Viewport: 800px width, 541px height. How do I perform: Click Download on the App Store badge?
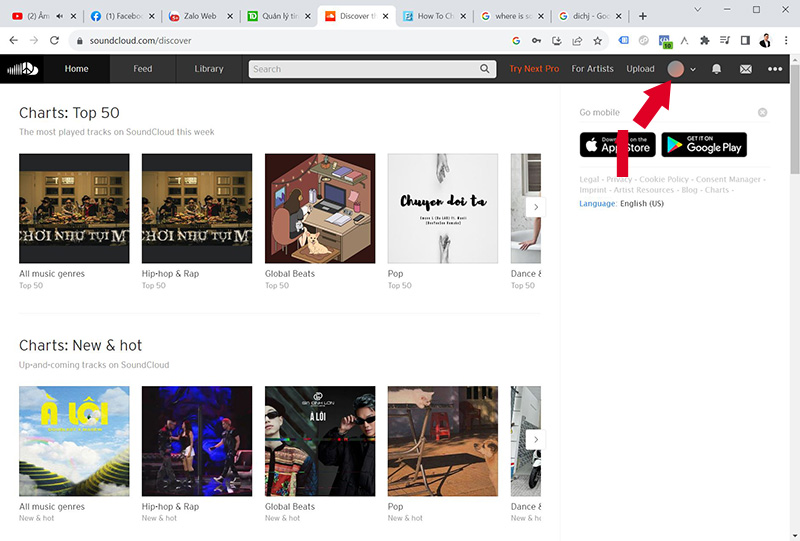point(617,145)
